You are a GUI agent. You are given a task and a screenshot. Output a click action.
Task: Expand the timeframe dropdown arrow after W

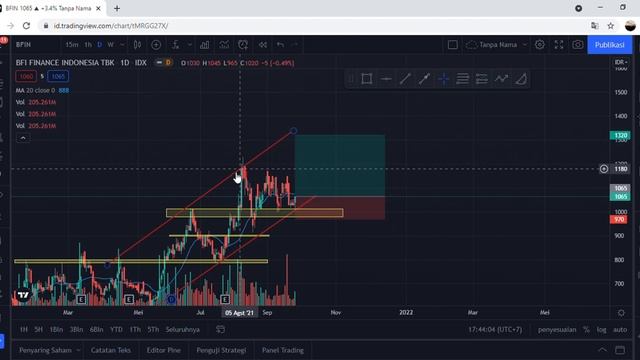click(122, 45)
